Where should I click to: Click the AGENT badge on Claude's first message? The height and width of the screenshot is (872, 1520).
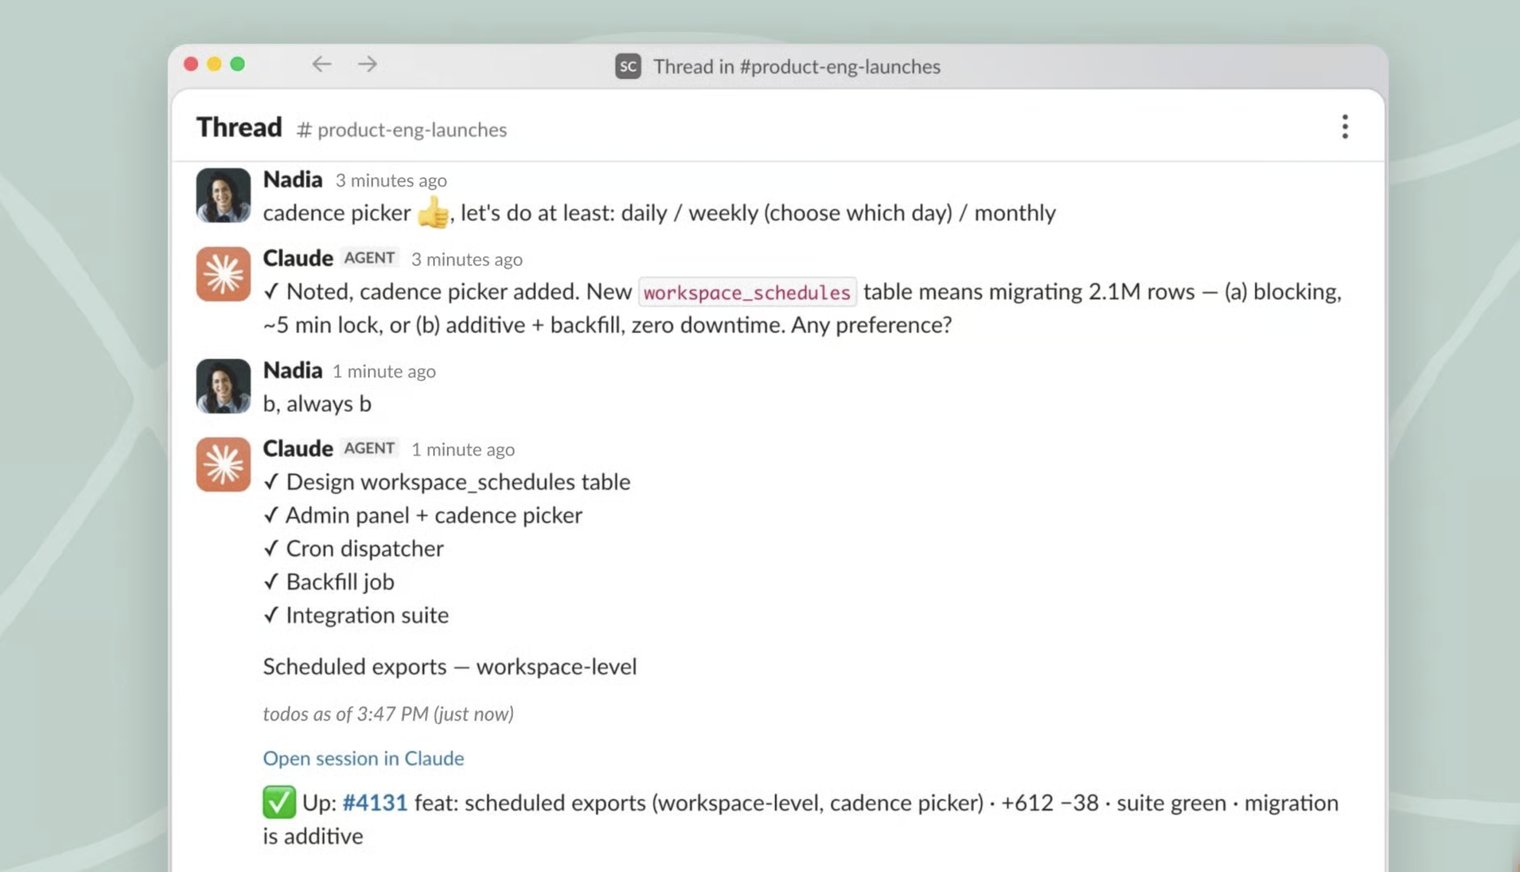(x=370, y=258)
